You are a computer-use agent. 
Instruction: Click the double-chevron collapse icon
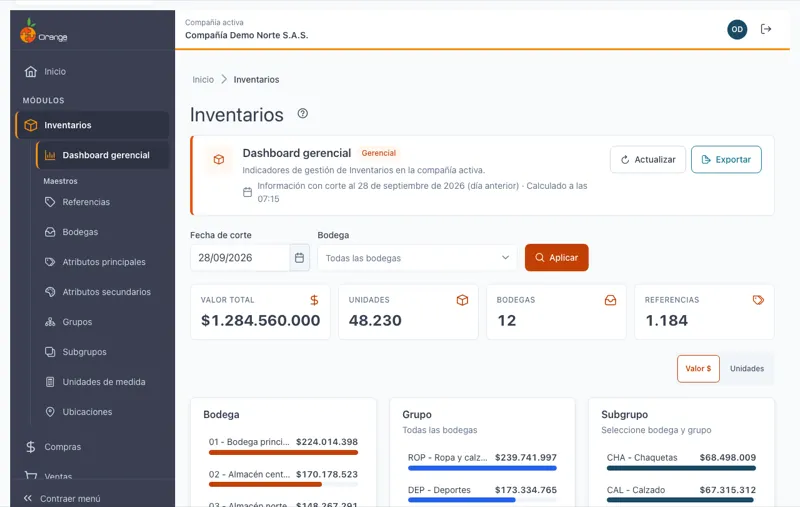[x=28, y=498]
